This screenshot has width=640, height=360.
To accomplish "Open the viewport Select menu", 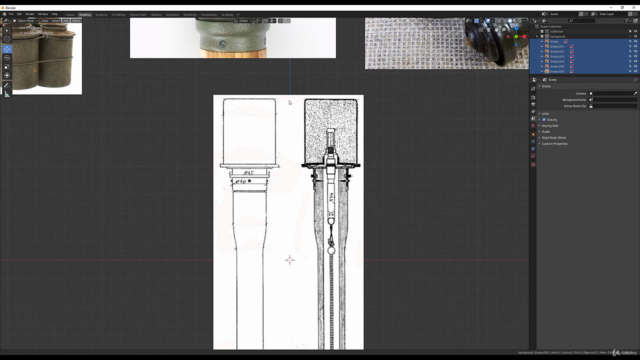I will point(56,20).
